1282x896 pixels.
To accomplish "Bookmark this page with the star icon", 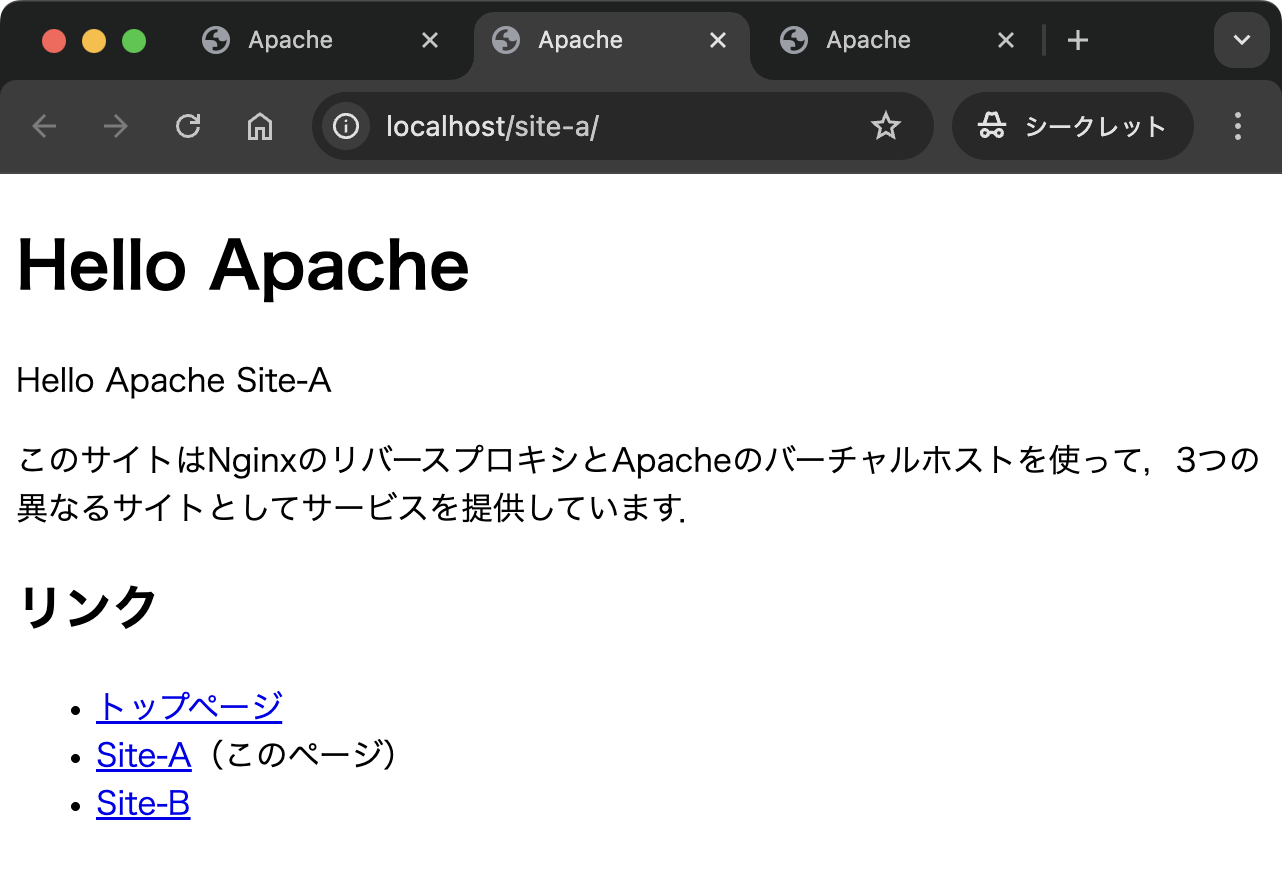I will click(x=886, y=126).
